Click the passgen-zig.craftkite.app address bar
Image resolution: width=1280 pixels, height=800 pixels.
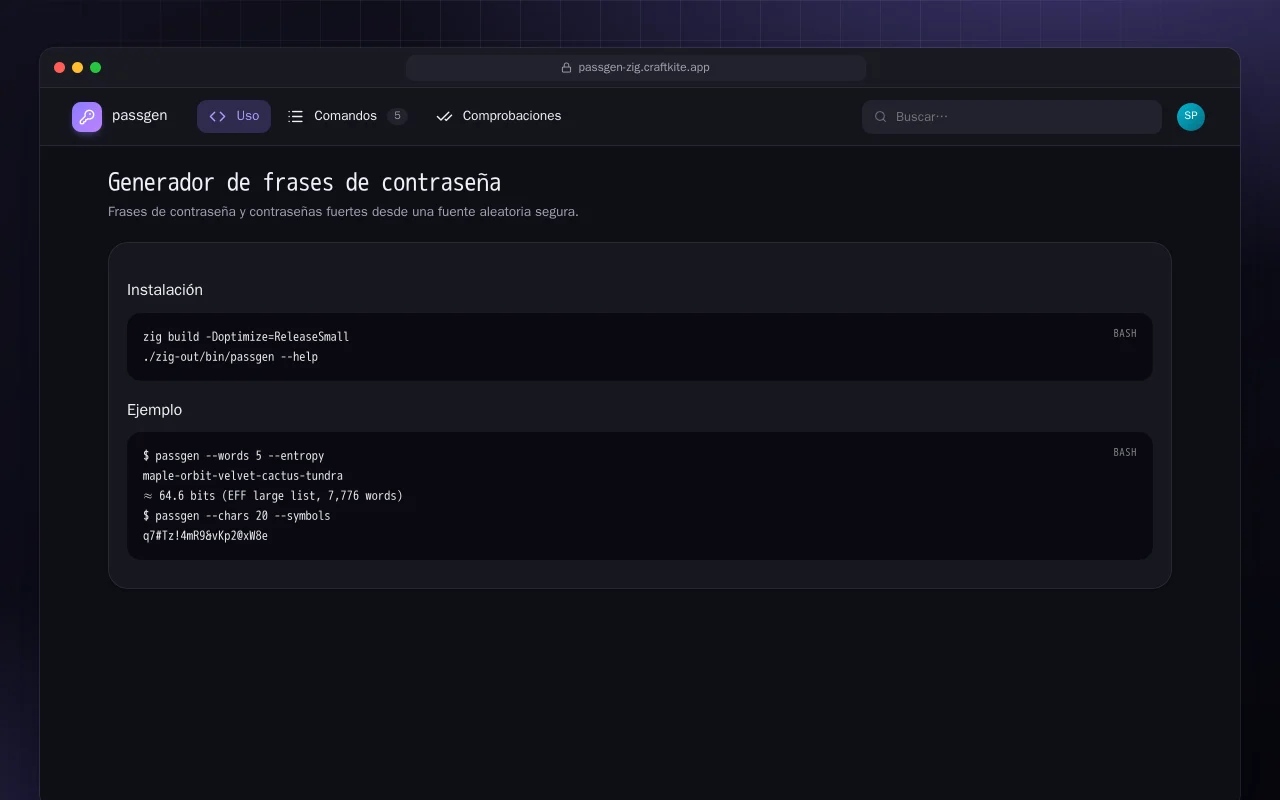[636, 68]
